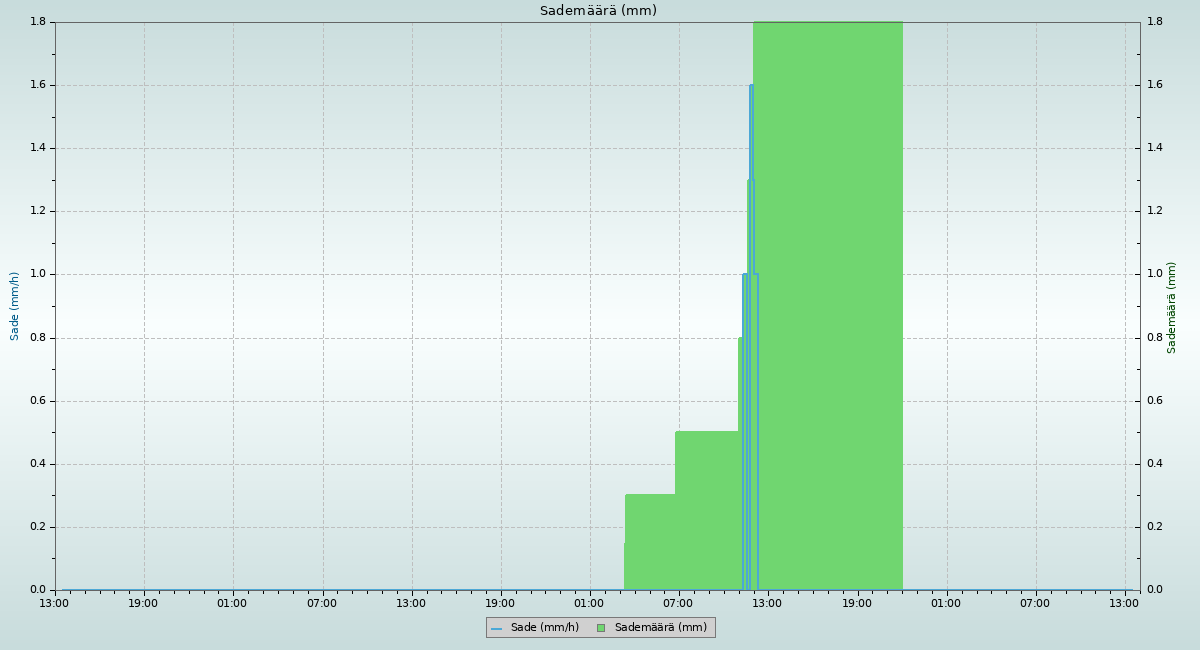Click the green square swatch in the legend

pyautogui.click(x=600, y=628)
